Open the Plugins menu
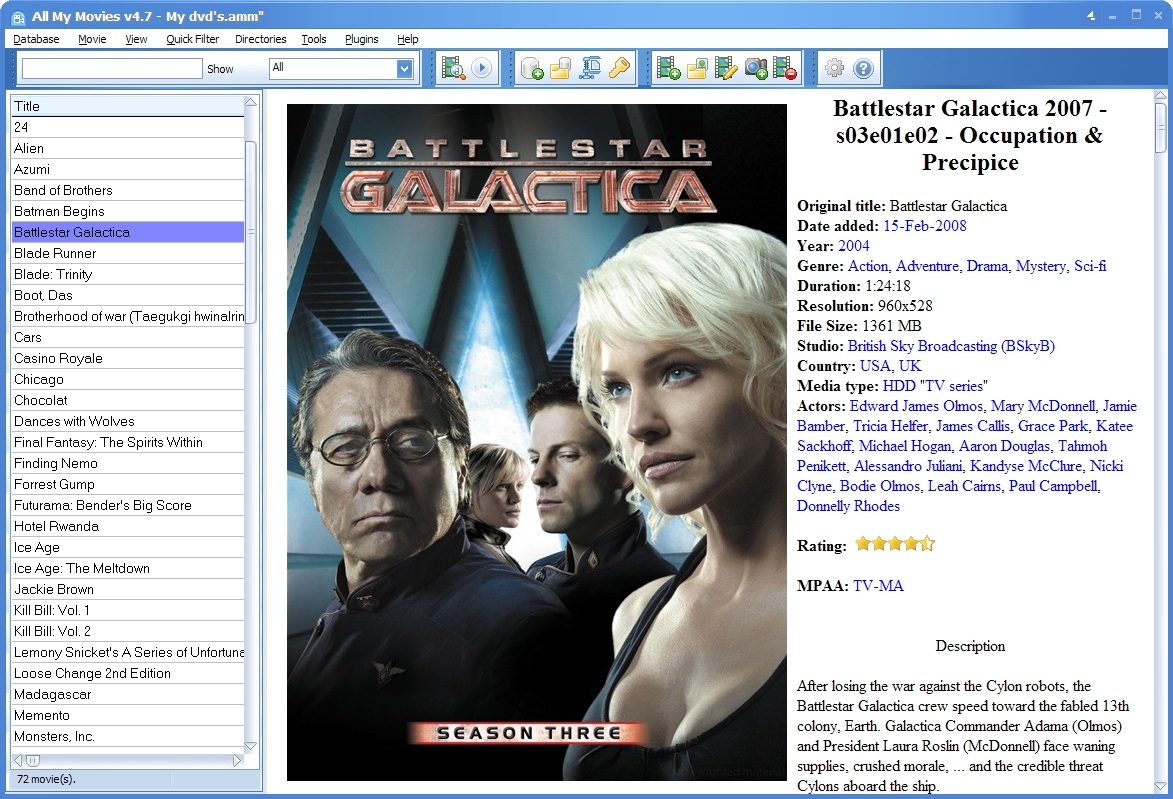This screenshot has width=1173, height=799. pyautogui.click(x=361, y=39)
